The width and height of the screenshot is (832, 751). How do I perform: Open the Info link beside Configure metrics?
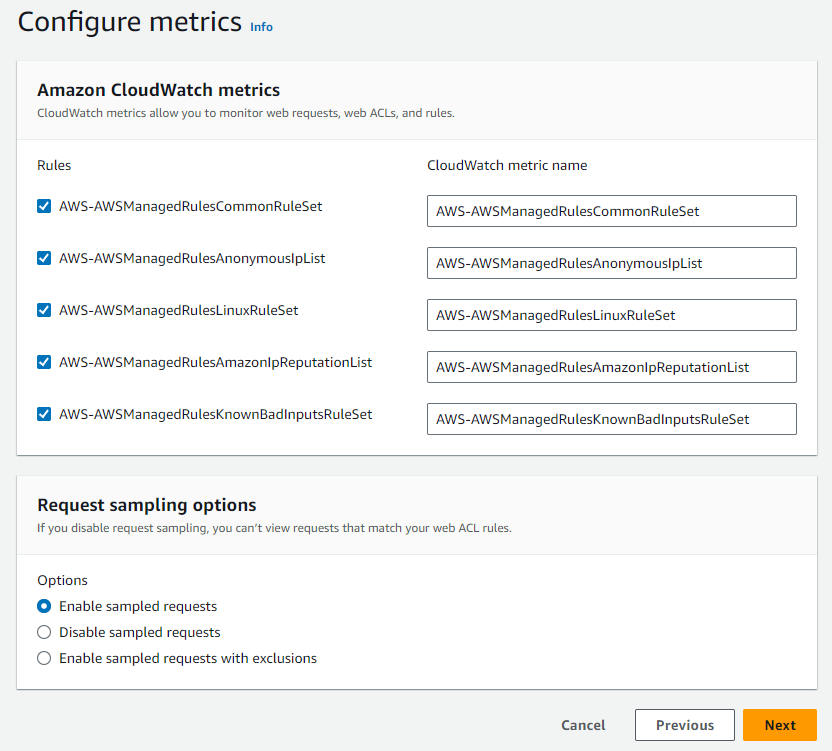[261, 27]
